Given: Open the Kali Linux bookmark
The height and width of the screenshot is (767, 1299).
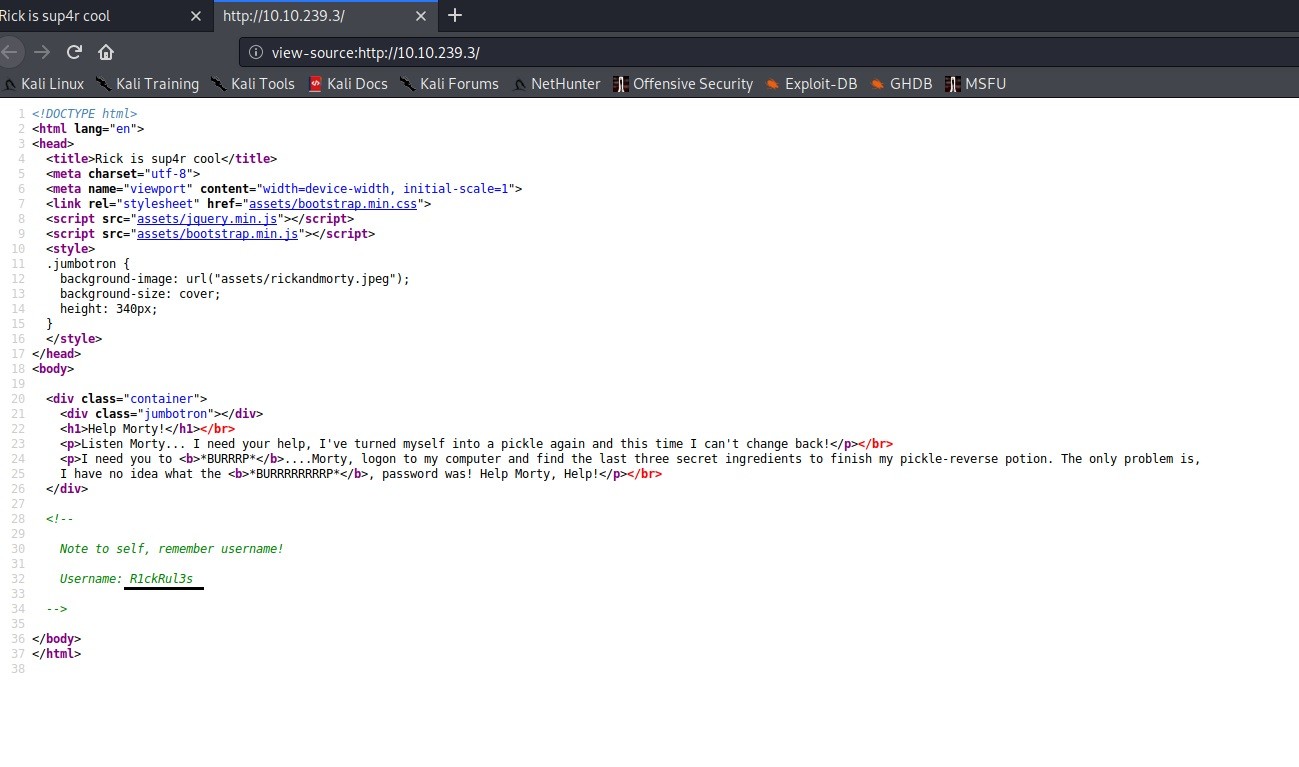Looking at the screenshot, I should coord(44,84).
